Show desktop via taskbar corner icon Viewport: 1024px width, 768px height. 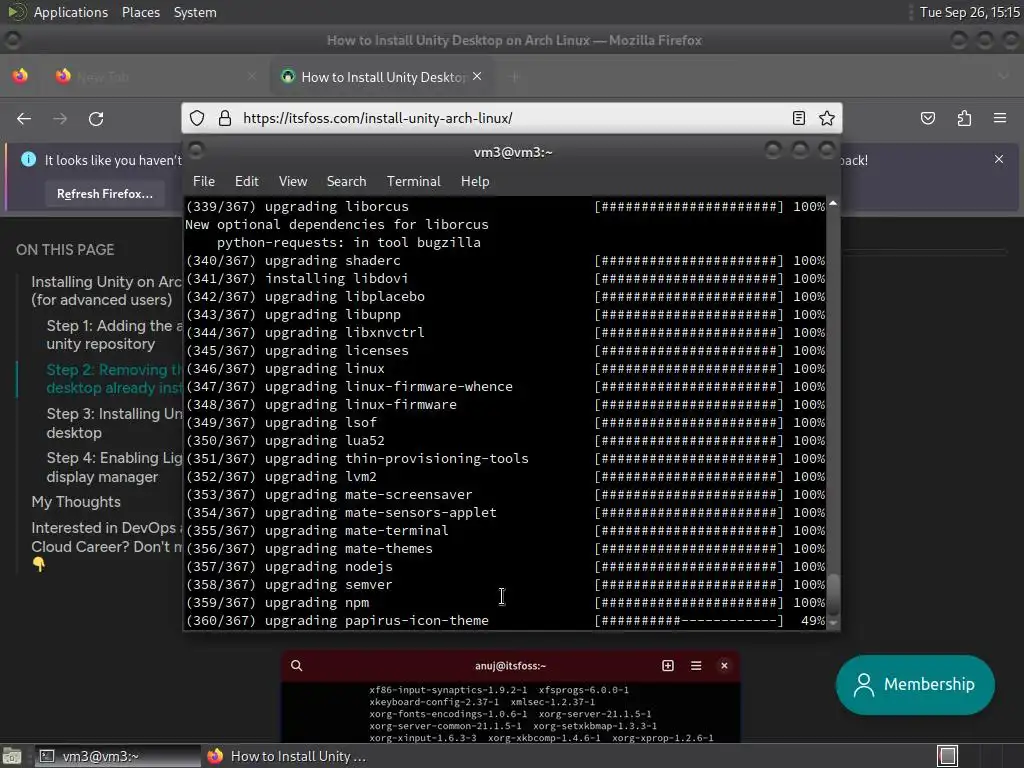pyautogui.click(x=12, y=756)
